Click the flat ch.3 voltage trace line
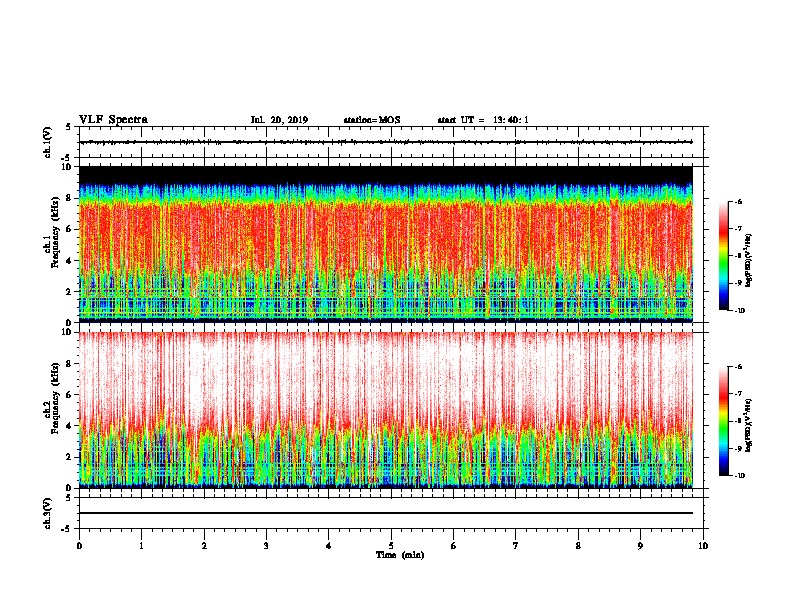The height and width of the screenshot is (612, 792). [386, 513]
